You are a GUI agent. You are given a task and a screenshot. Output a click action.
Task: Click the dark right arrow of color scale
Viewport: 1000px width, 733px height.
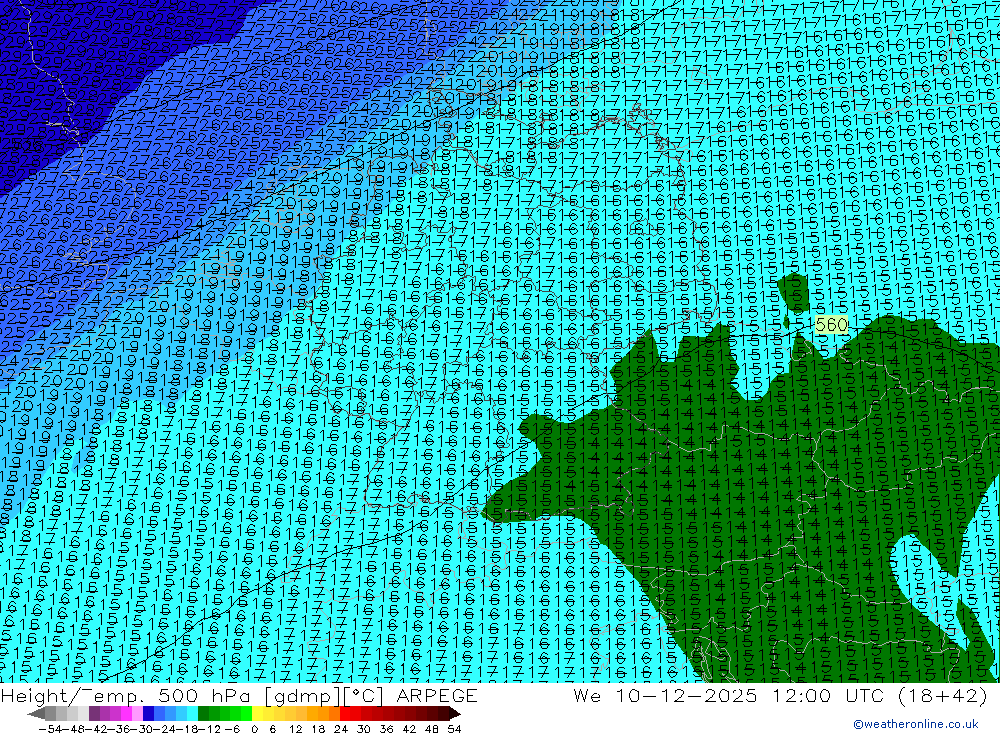click(x=455, y=714)
